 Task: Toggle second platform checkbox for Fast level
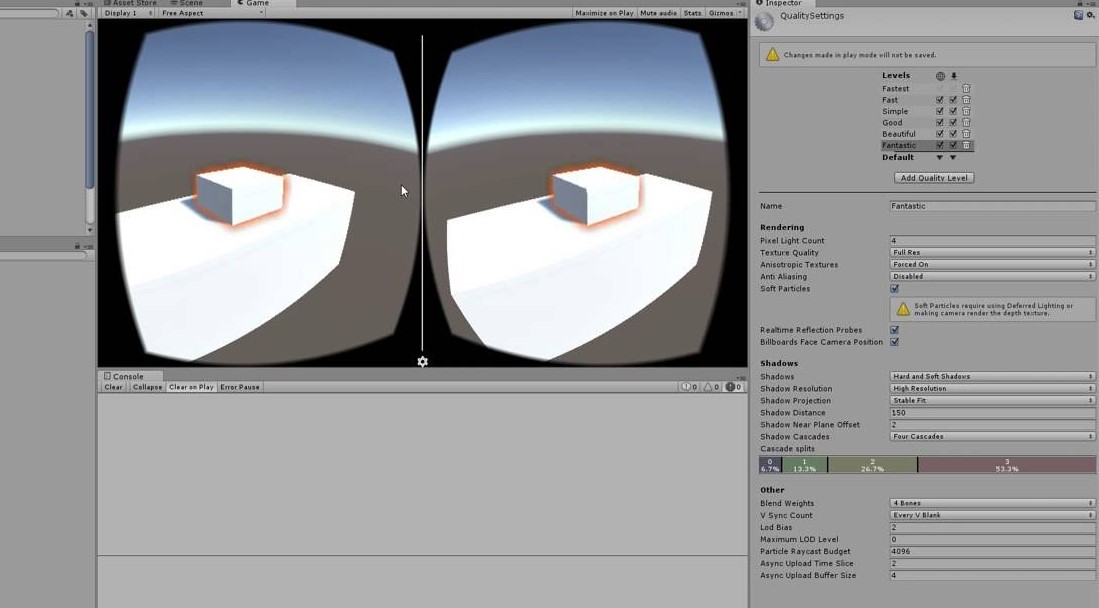coord(953,100)
